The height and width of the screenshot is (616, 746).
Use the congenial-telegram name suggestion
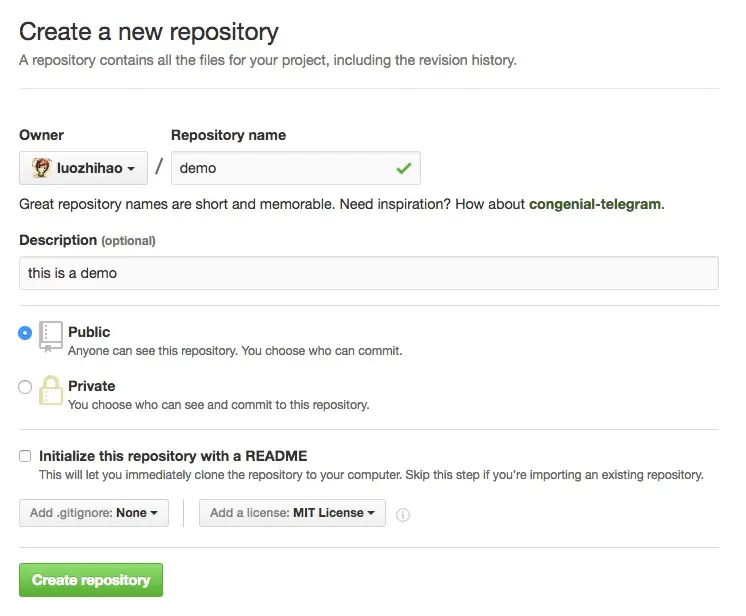[595, 204]
